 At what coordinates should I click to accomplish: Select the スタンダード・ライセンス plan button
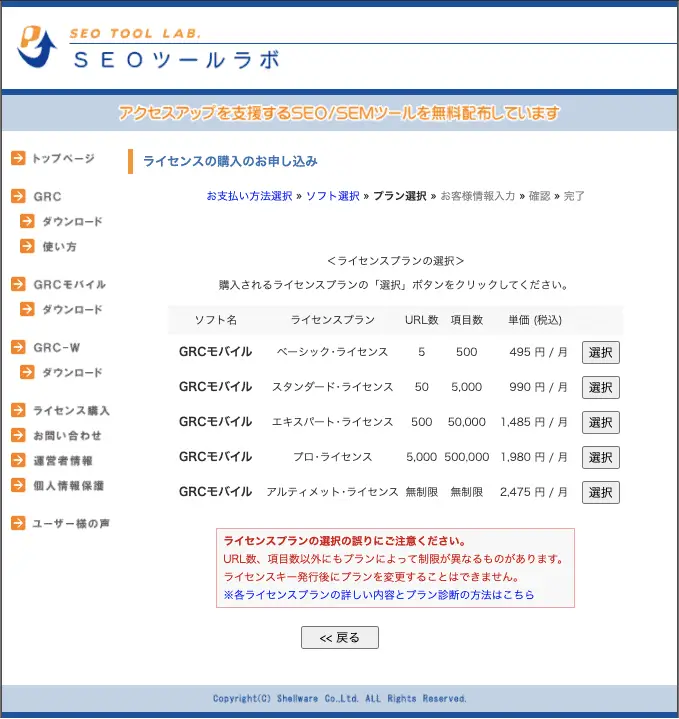coord(601,387)
